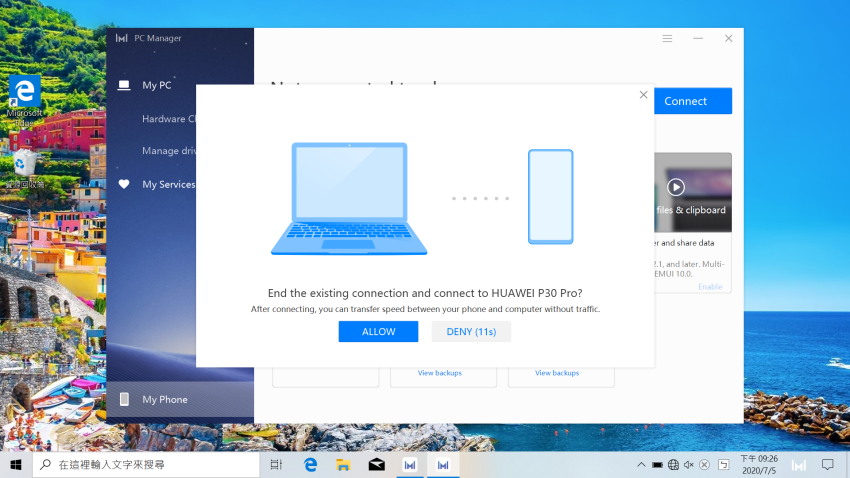Open the middle View backups link
Viewport: 850px width, 478px height.
[x=440, y=373]
